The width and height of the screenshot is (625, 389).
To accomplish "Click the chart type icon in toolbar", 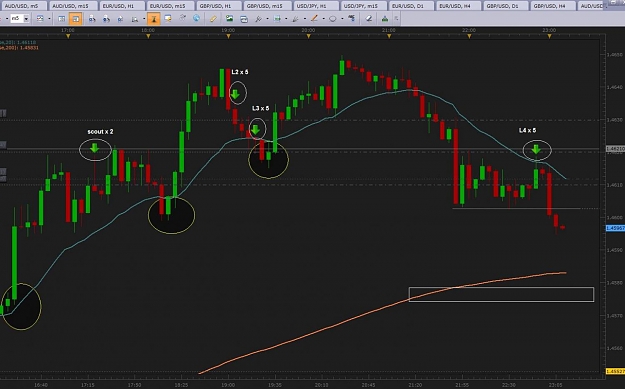I will pyautogui.click(x=40, y=19).
